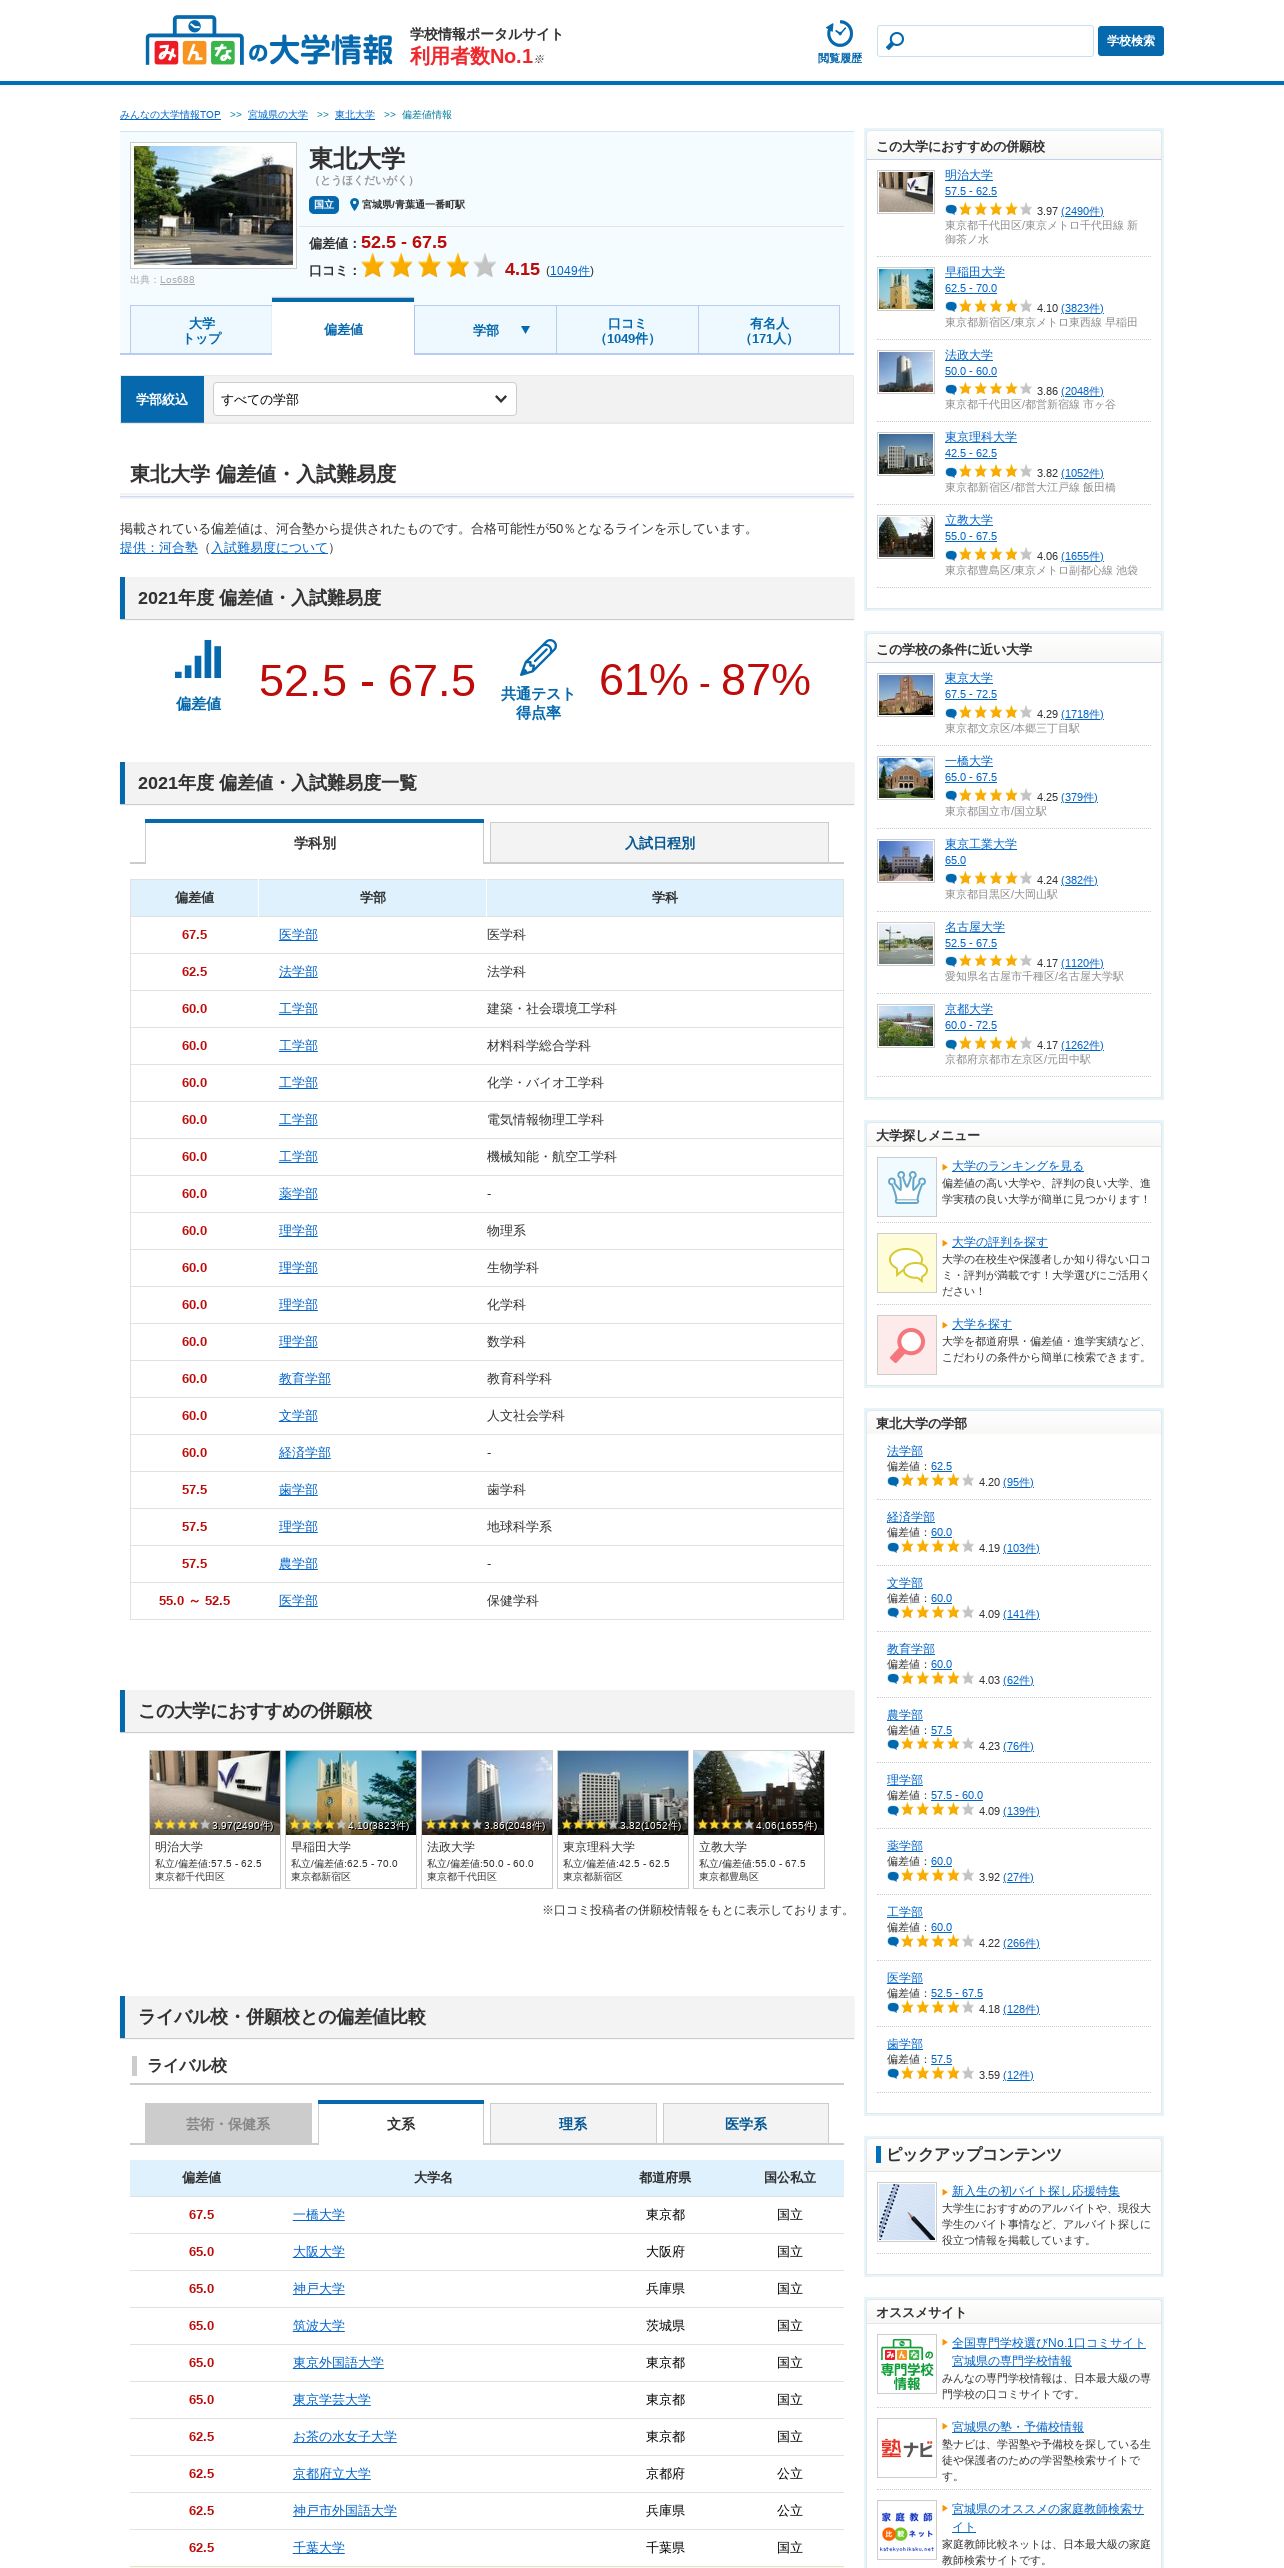Screen dimensions: 1284x2568
Task: Select the 医学系 rival schools tab
Action: (746, 2124)
